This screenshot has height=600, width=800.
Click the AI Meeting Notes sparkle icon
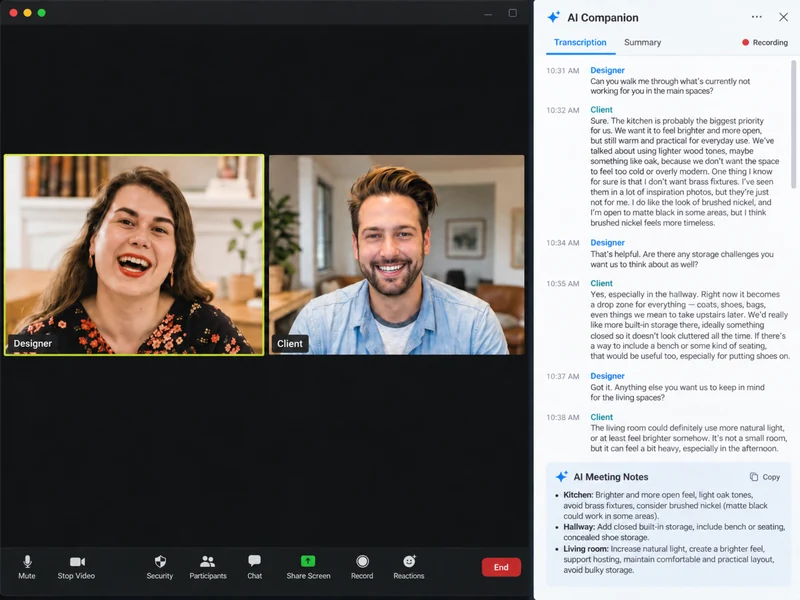pos(562,477)
